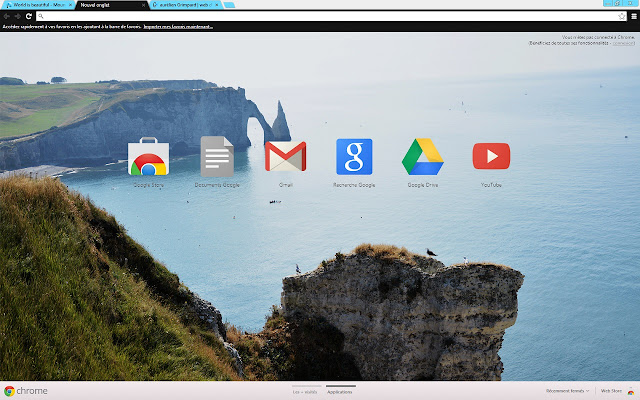Expand 'Récemment fermés' dropdown

(568, 391)
